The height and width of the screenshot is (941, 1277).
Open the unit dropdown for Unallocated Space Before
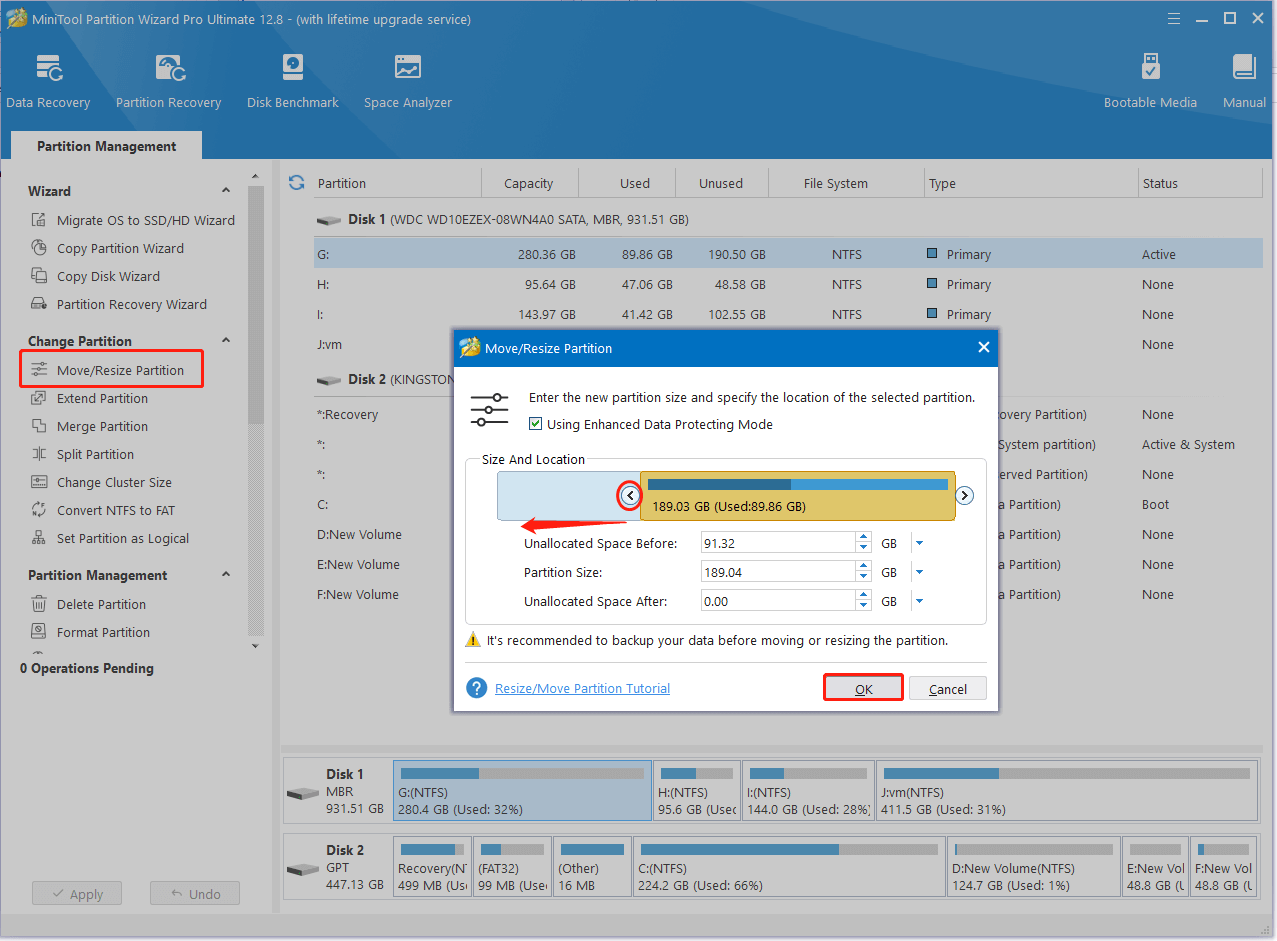click(x=919, y=544)
